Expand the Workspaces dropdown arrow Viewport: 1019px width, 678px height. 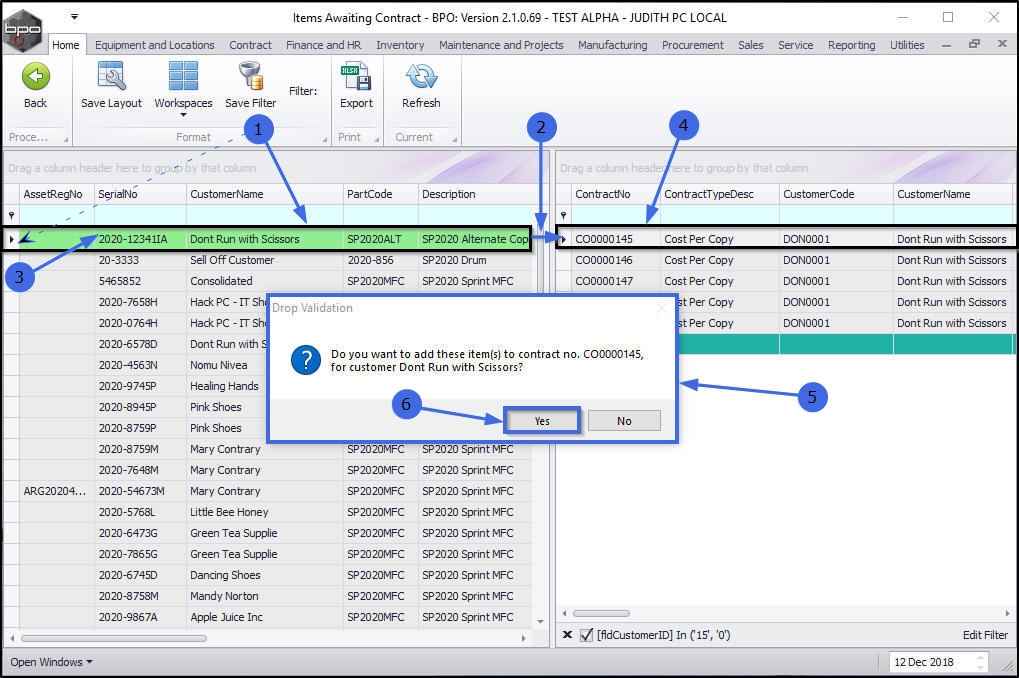click(183, 115)
